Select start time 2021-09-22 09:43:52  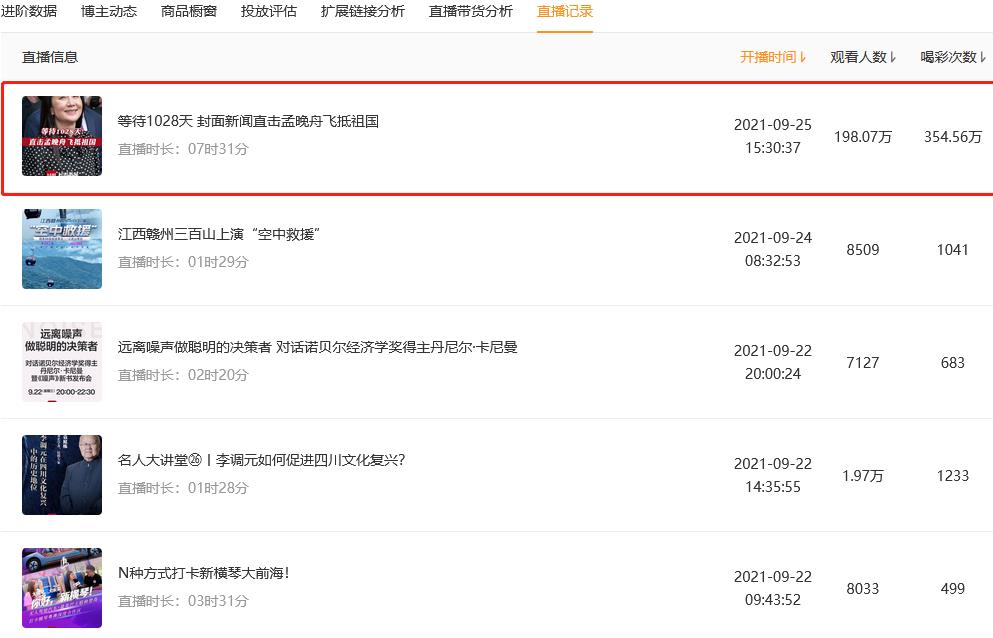point(773,588)
